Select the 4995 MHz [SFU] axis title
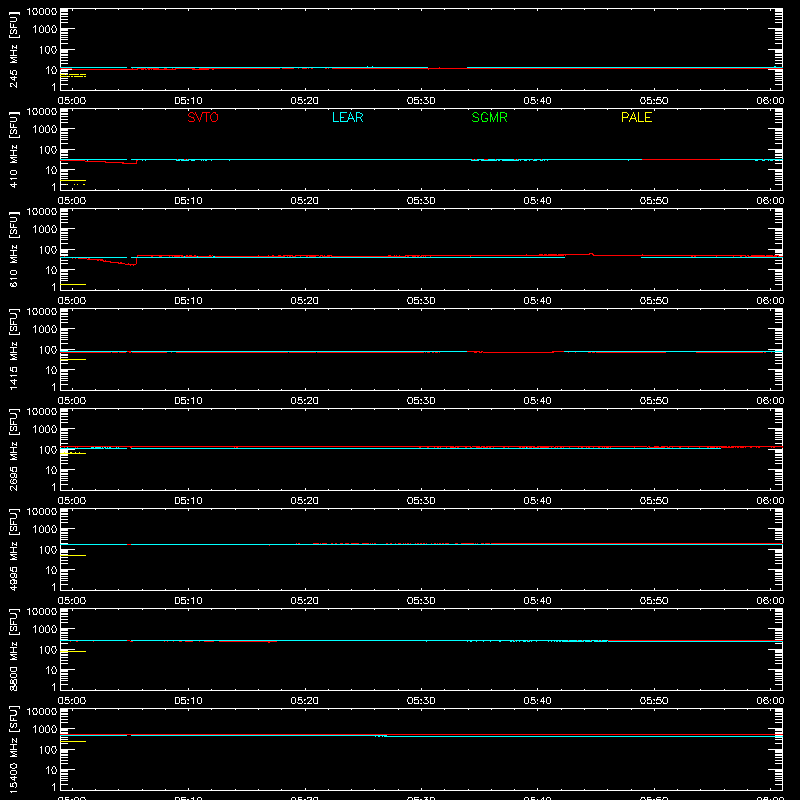Viewport: 800px width, 800px height. point(14,549)
